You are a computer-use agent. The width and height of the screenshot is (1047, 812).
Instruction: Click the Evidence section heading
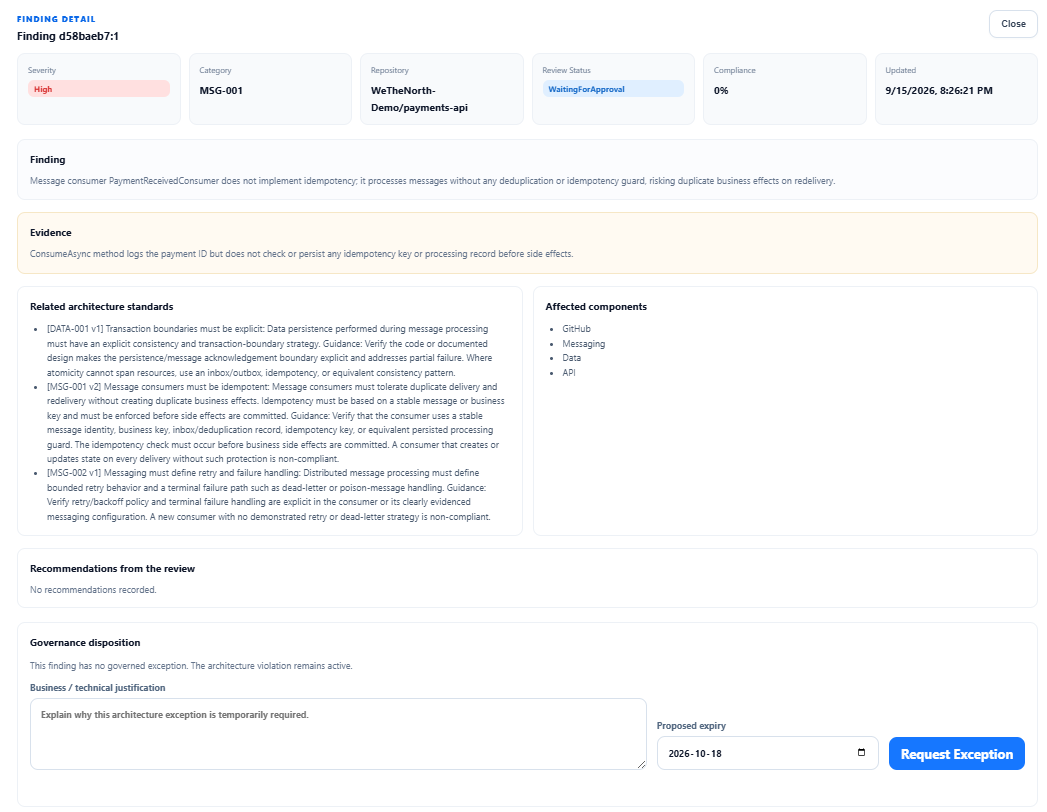pos(51,232)
